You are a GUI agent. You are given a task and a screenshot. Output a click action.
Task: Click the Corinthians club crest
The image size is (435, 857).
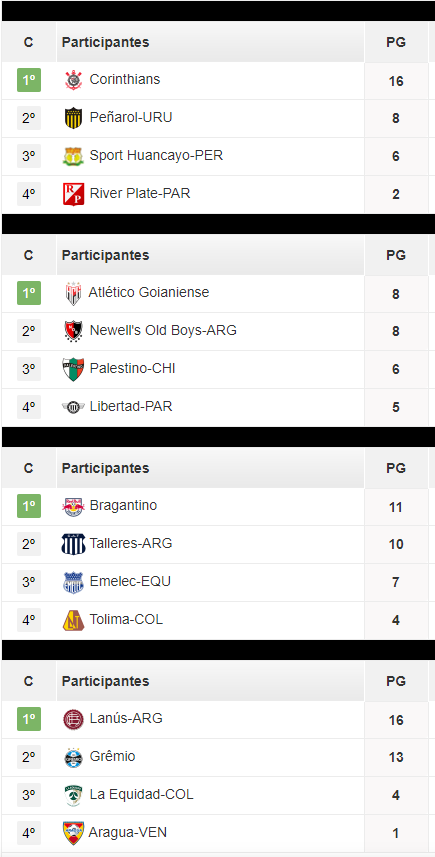(73, 80)
